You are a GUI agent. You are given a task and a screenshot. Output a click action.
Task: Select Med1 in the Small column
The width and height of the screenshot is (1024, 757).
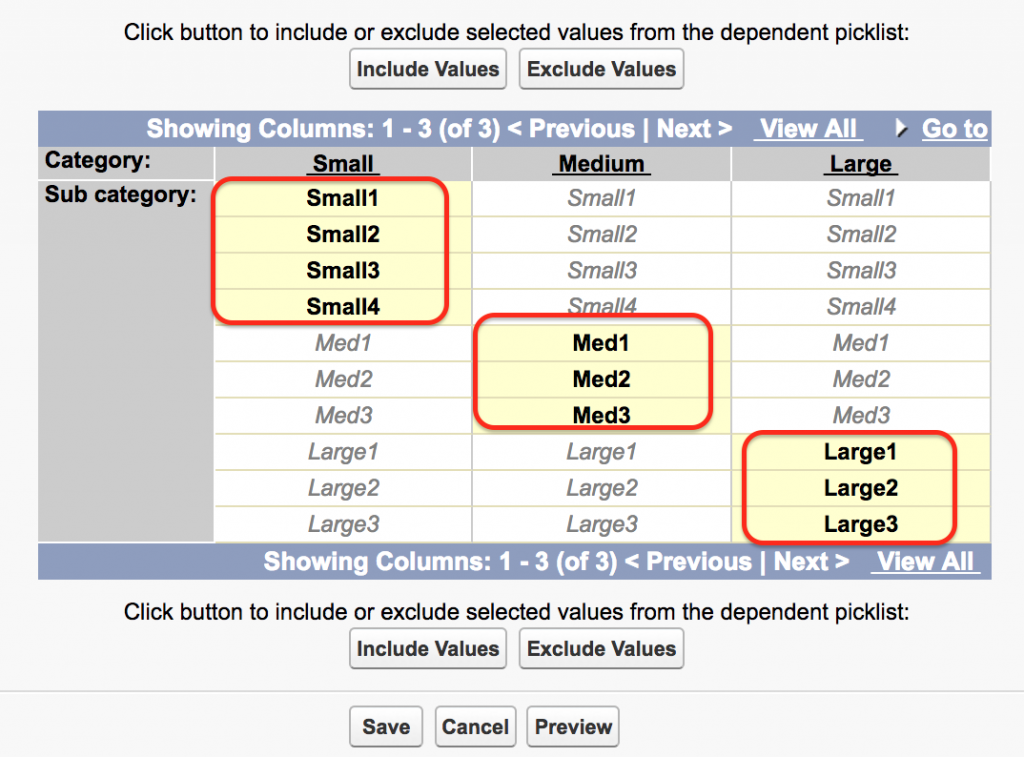click(x=343, y=343)
